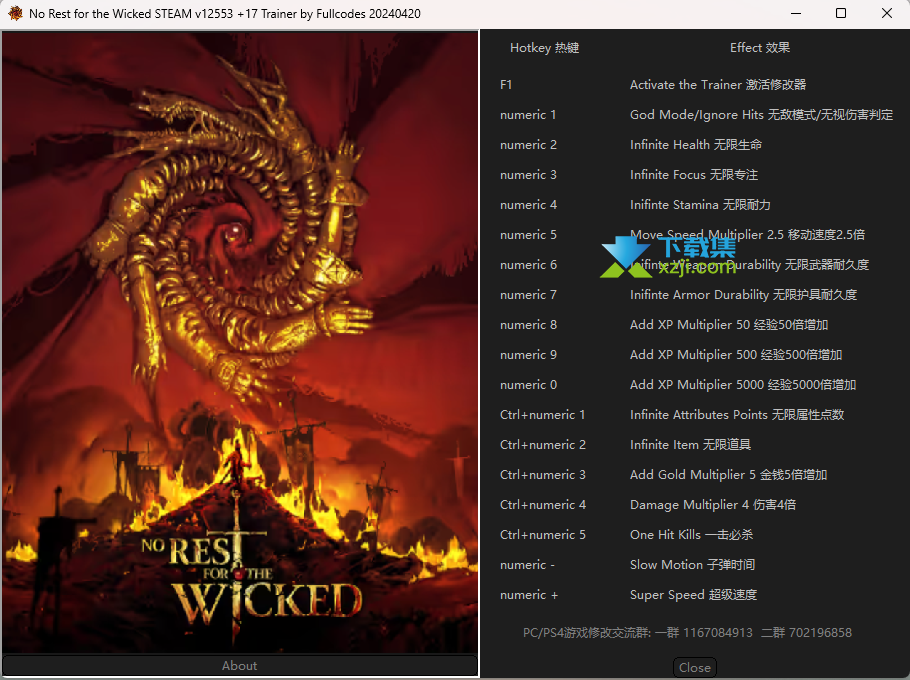The width and height of the screenshot is (910, 680).
Task: Click the 'numeric 1' hotkey label
Action: pos(528,115)
